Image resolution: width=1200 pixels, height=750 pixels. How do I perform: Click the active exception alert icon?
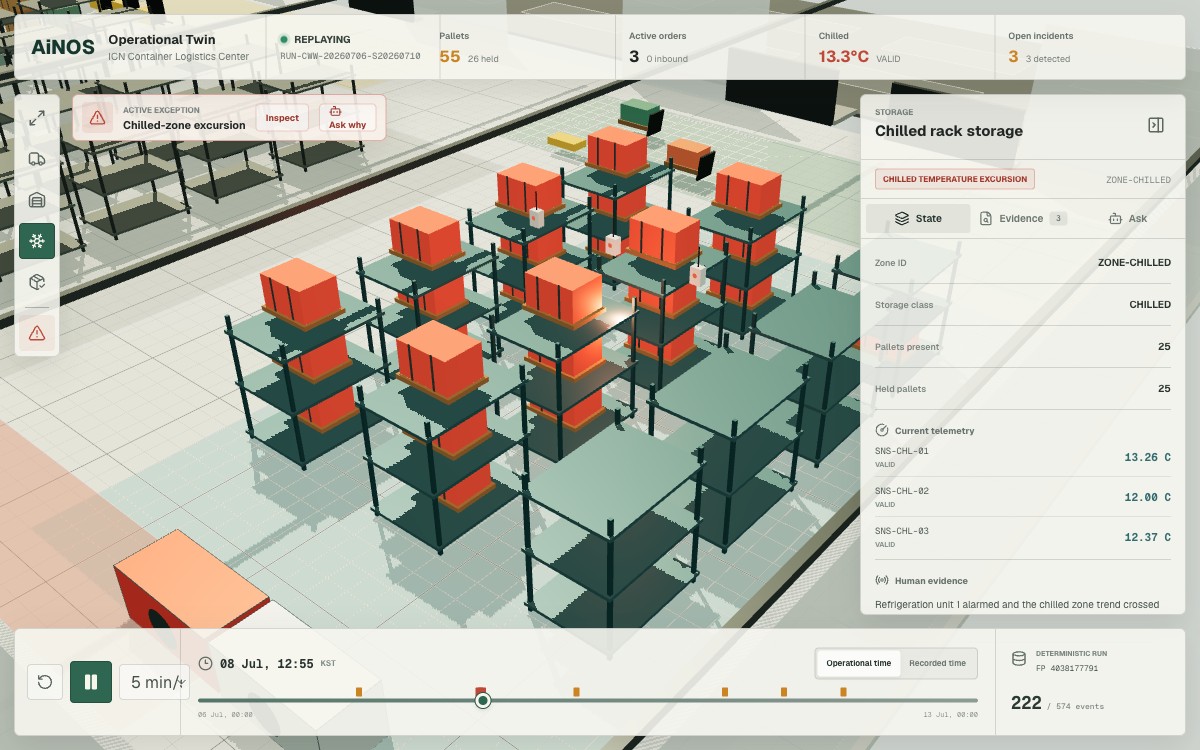(97, 118)
